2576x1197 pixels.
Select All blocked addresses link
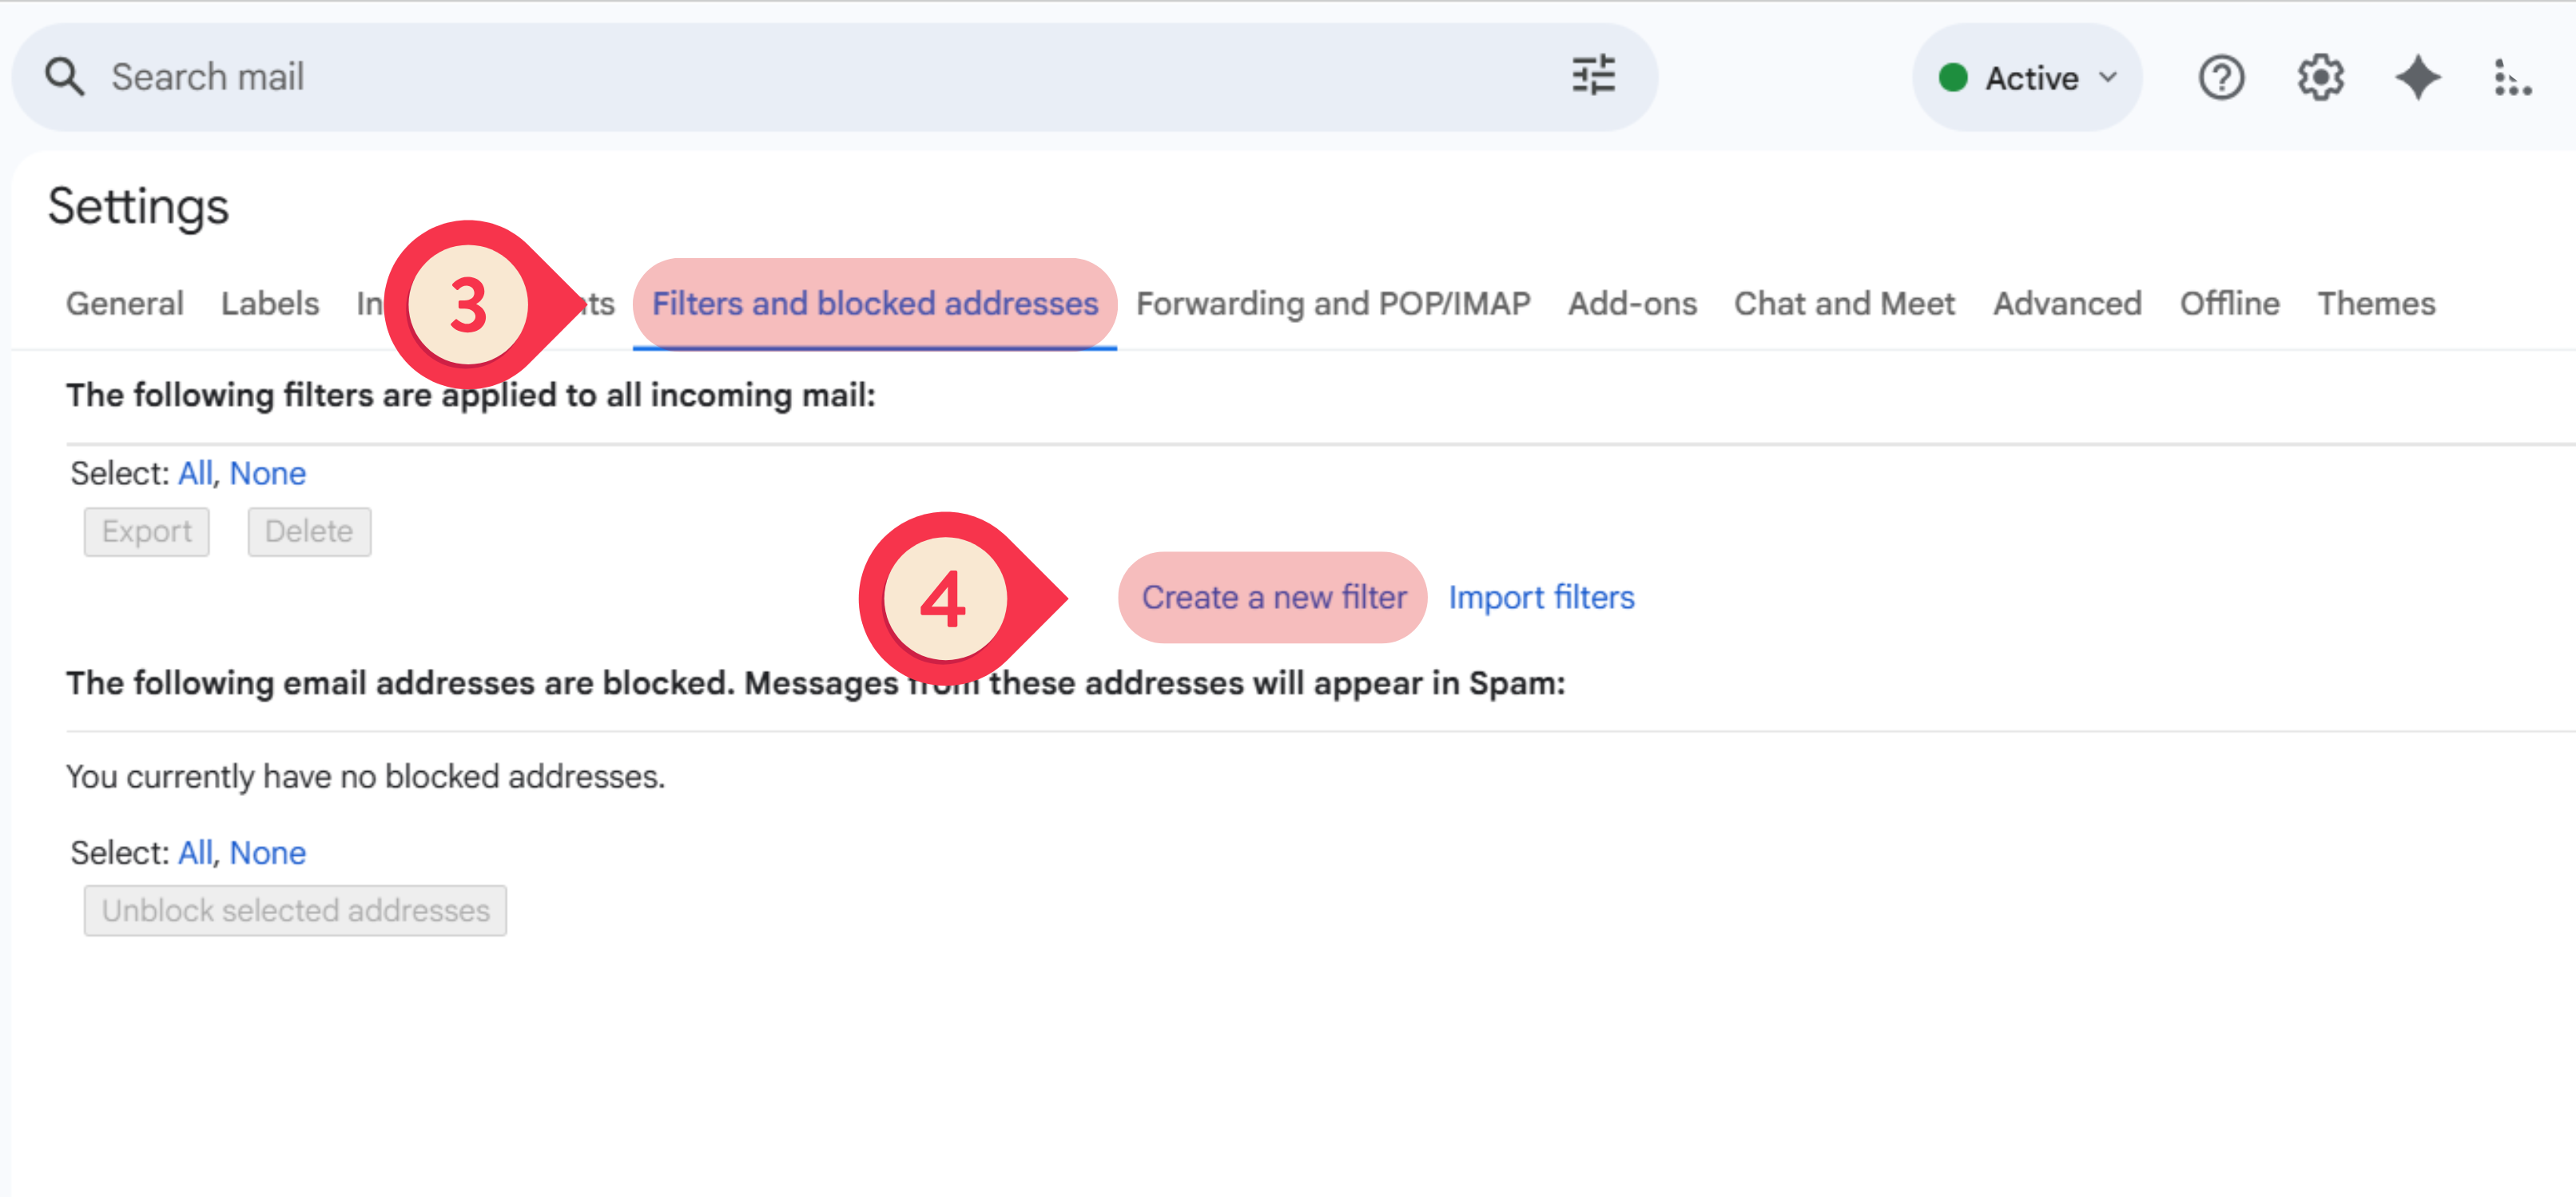click(x=195, y=852)
